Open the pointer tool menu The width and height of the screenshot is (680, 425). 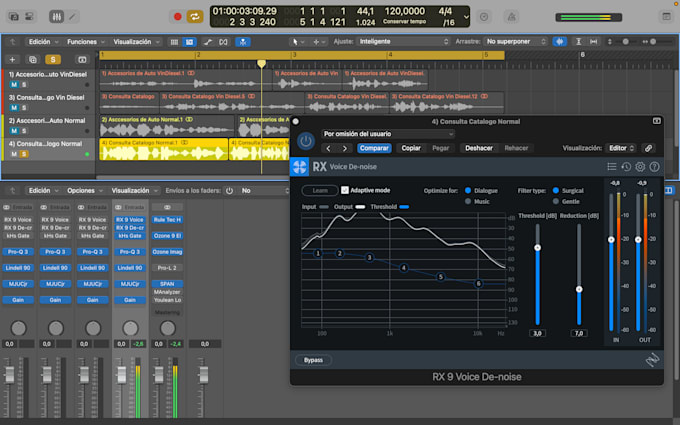tap(297, 42)
